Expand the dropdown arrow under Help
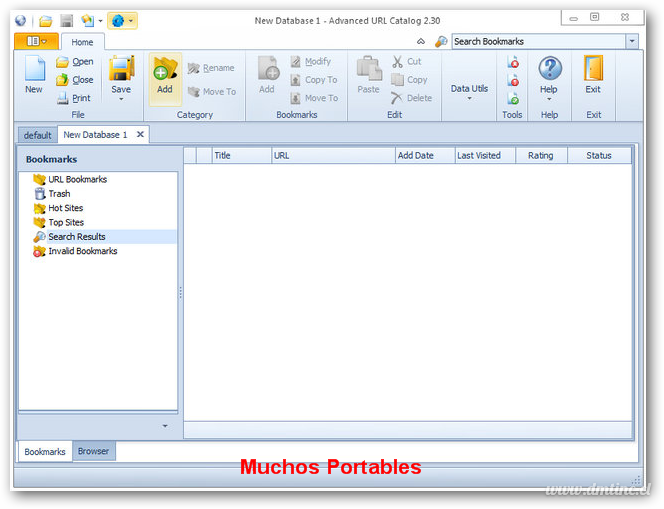Image resolution: width=664 pixels, height=509 pixels. [549, 99]
